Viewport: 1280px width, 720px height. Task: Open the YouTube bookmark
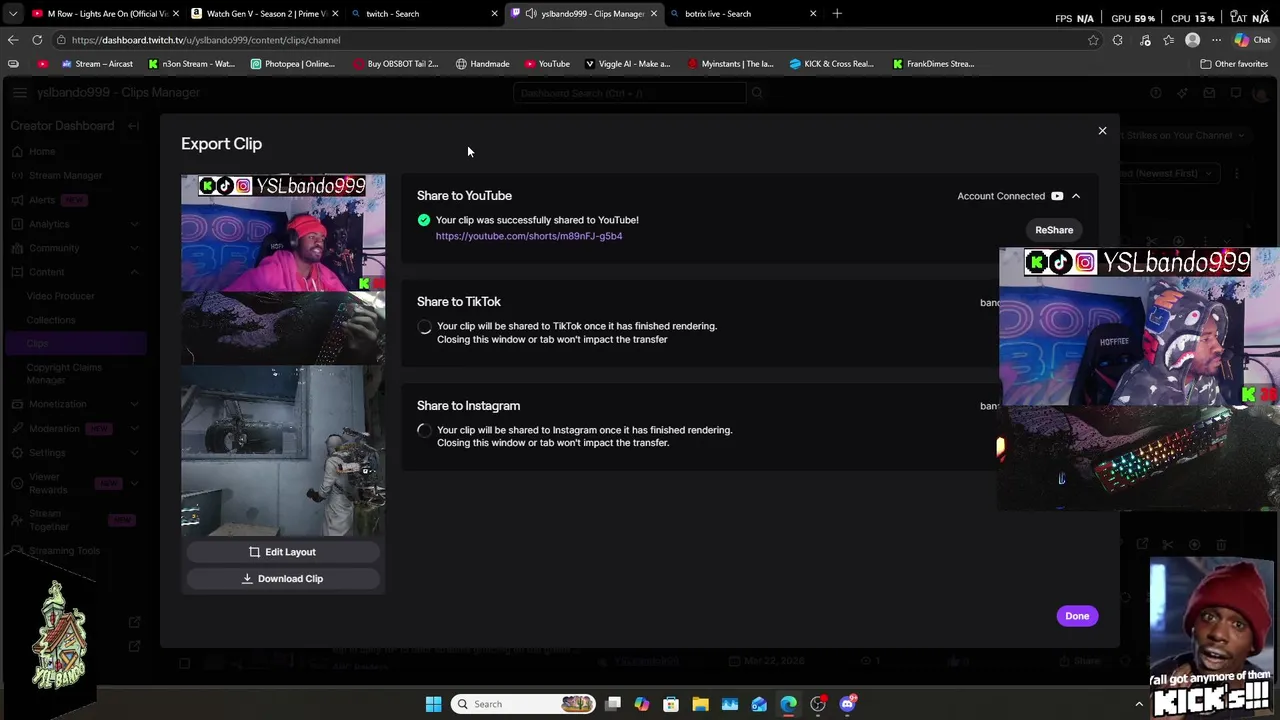pos(547,64)
